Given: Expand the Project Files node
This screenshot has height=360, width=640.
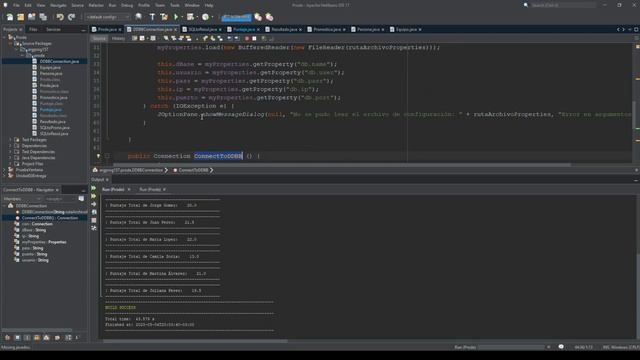Looking at the screenshot, I should click(x=10, y=164).
